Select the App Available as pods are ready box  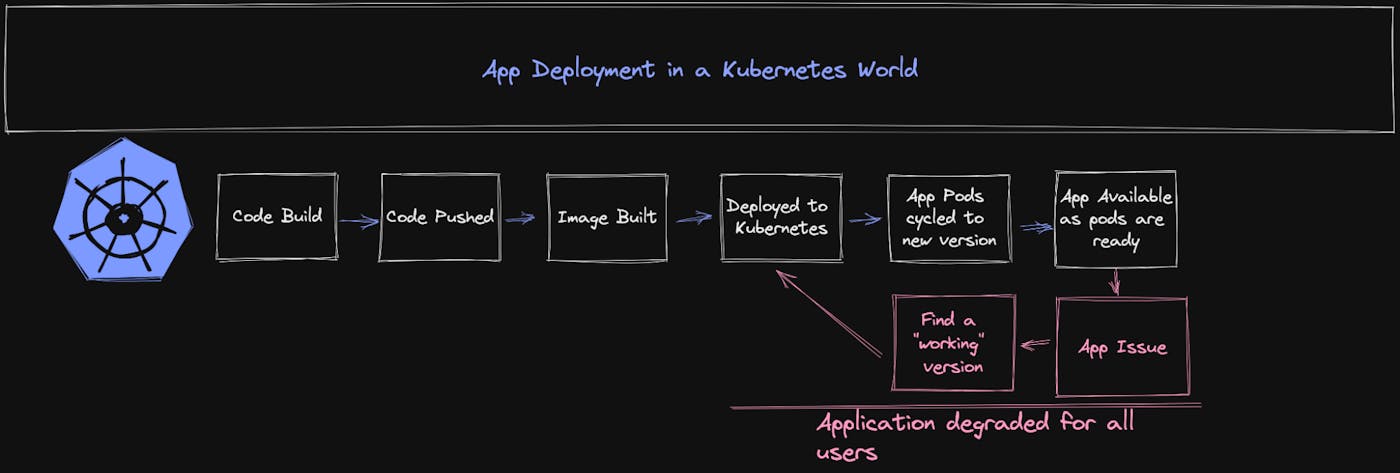(1116, 219)
